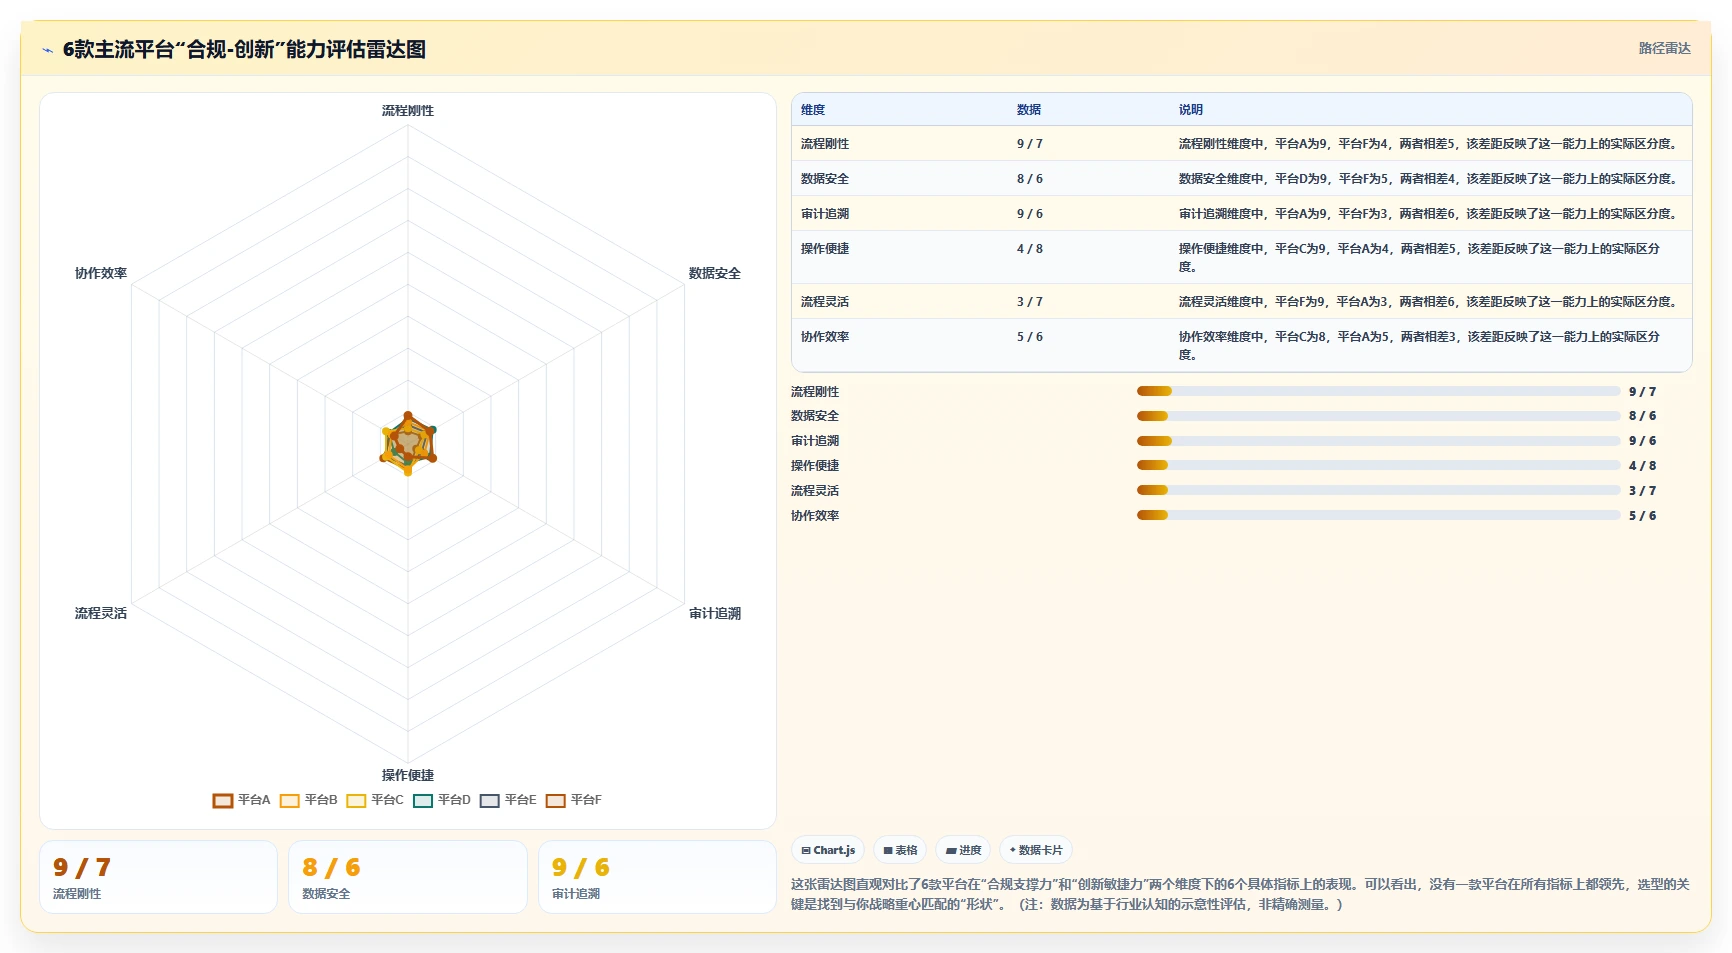
Task: Click the 说明 column header
Action: [x=1191, y=110]
